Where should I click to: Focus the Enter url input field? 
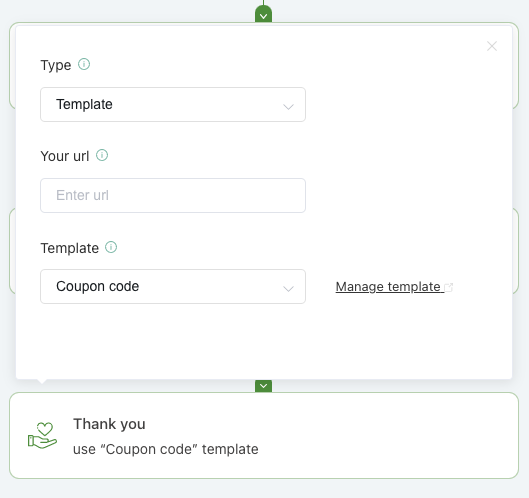pyautogui.click(x=173, y=195)
